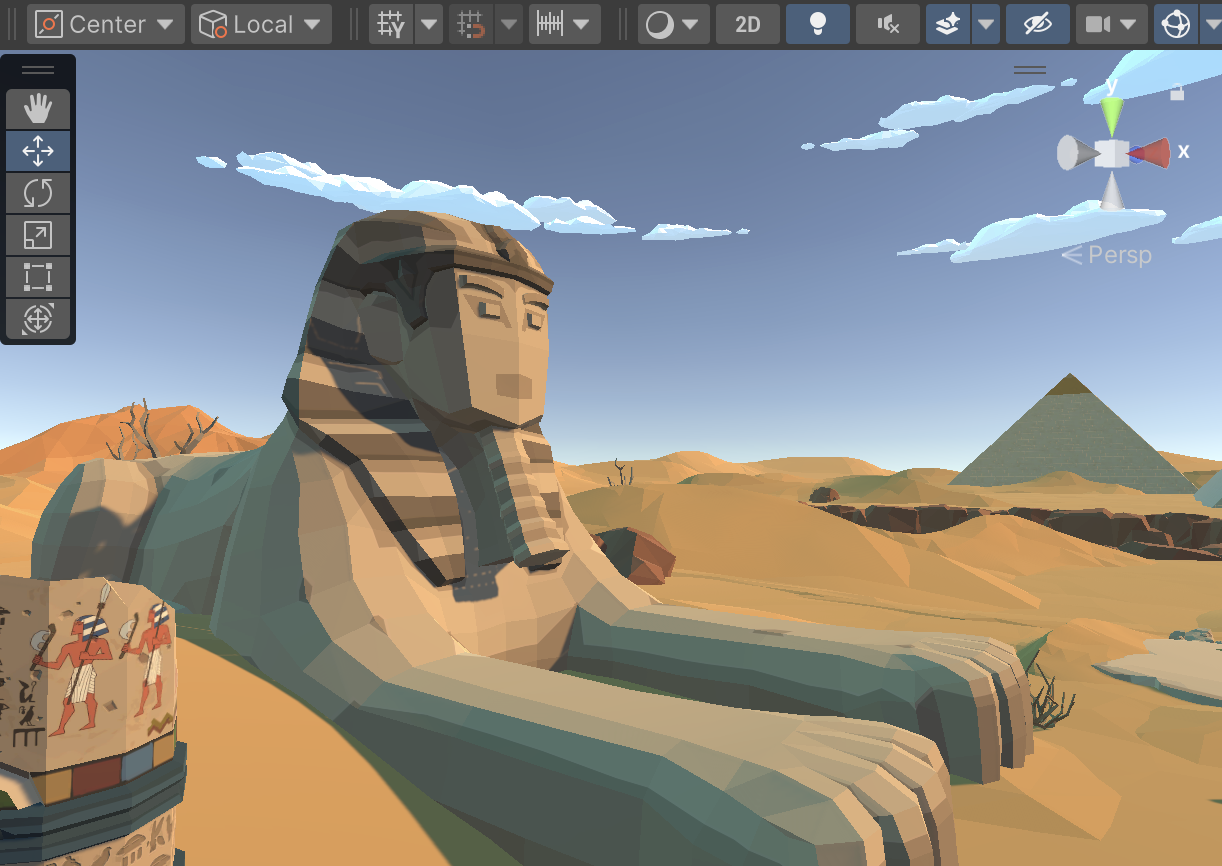This screenshot has height=866, width=1222.
Task: Toggle grid snapping magnet icon
Action: pyautogui.click(x=470, y=24)
